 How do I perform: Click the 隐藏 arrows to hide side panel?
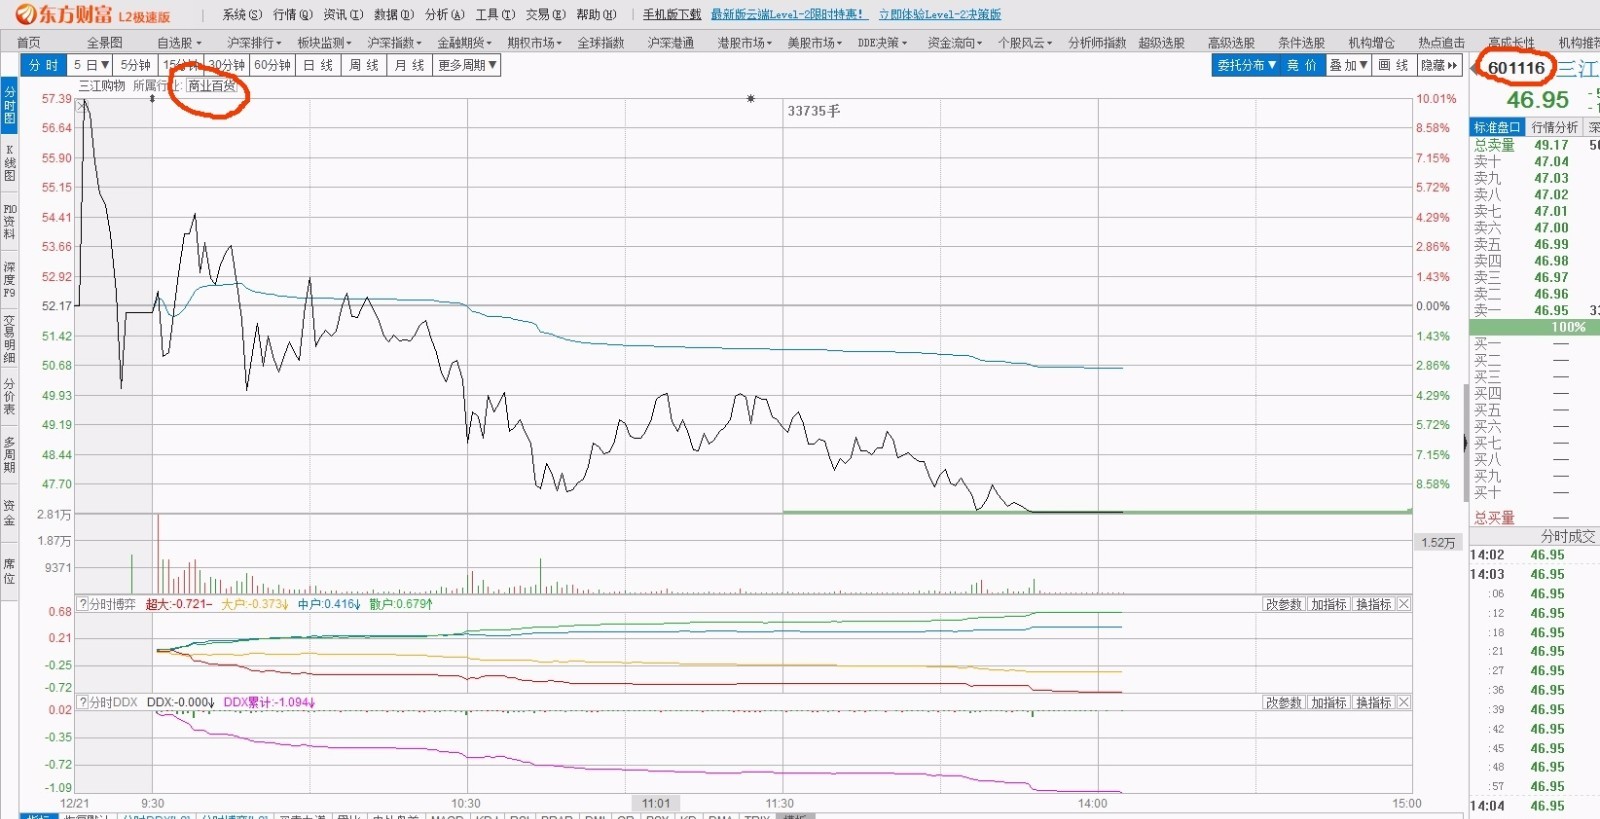(1440, 65)
